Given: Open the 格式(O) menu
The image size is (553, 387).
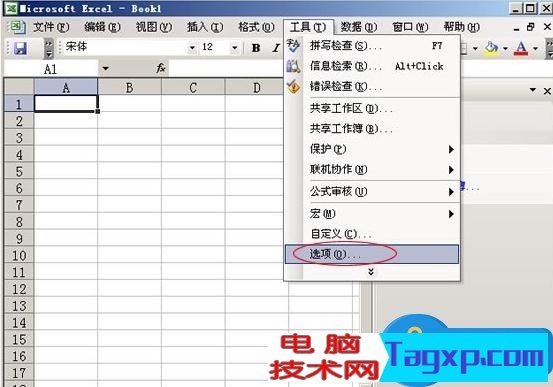Looking at the screenshot, I should 256,27.
